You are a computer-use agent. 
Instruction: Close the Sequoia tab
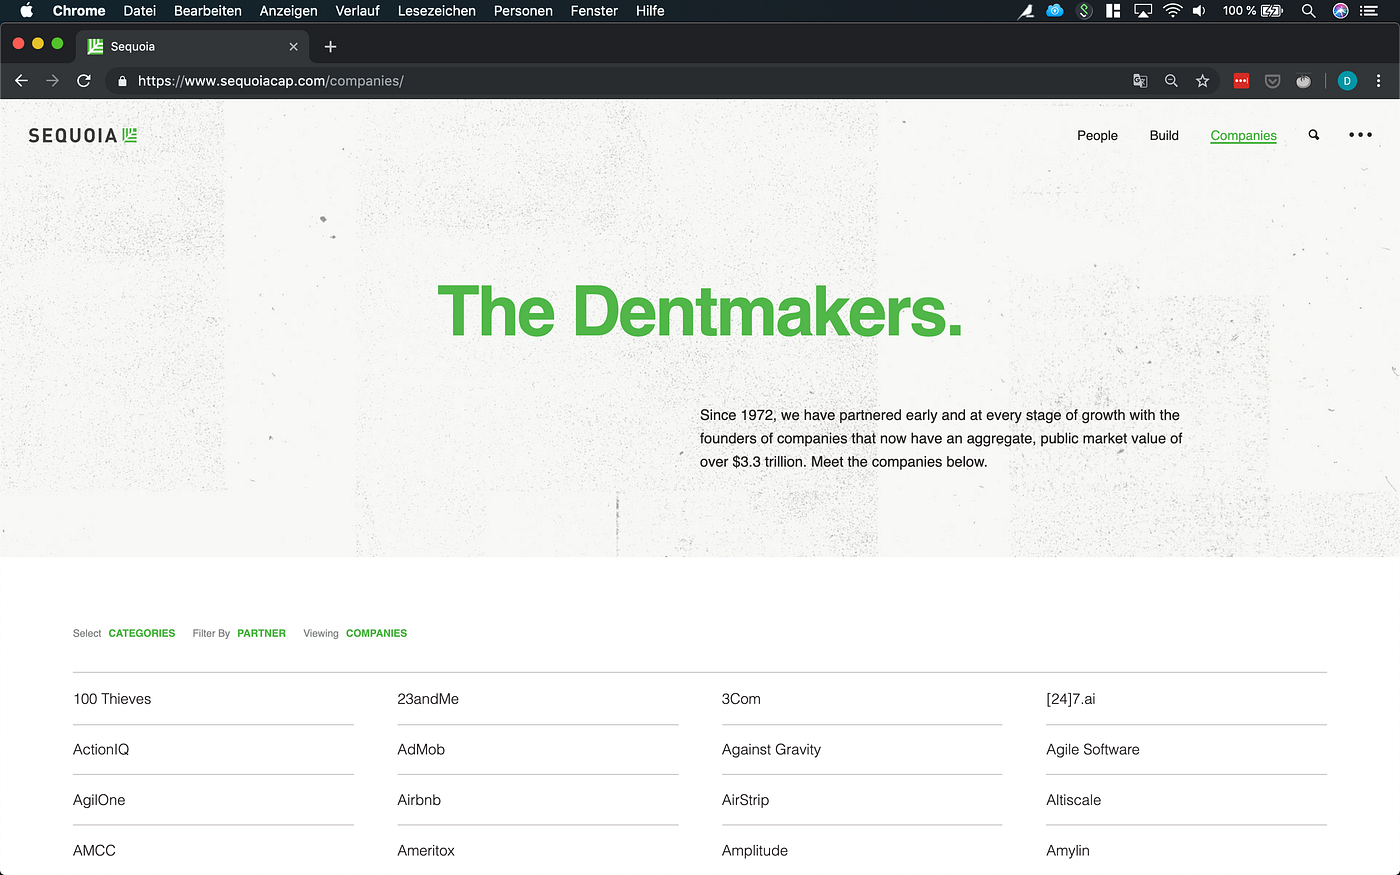tap(293, 46)
